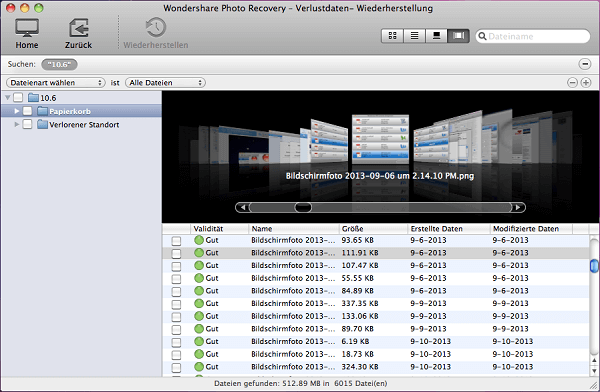600x392 pixels.
Task: Click the 10.6 folder icon
Action: point(34,98)
